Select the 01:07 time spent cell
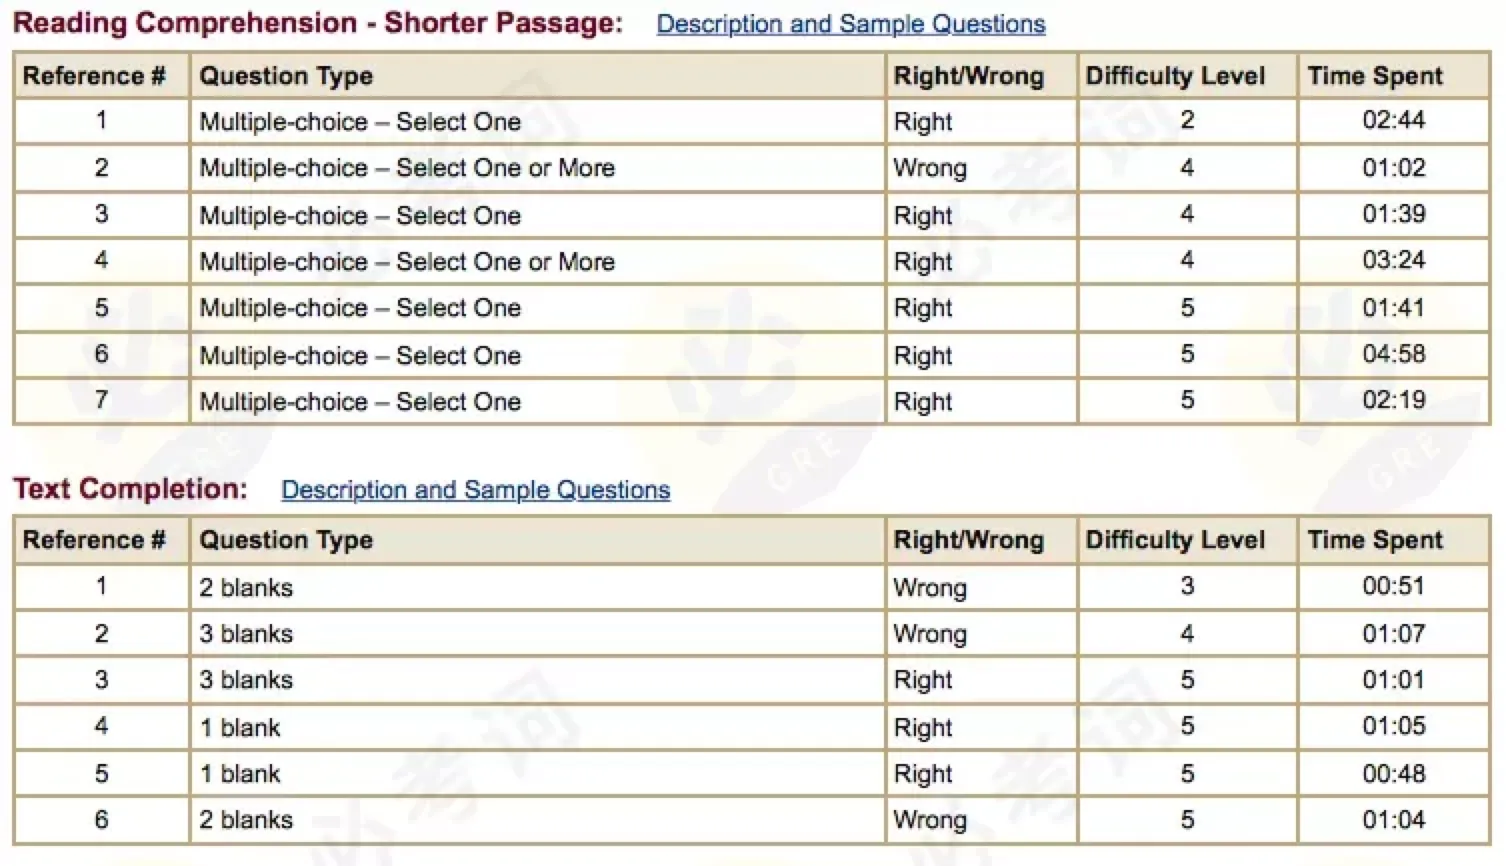This screenshot has width=1506, height=866. 1393,634
